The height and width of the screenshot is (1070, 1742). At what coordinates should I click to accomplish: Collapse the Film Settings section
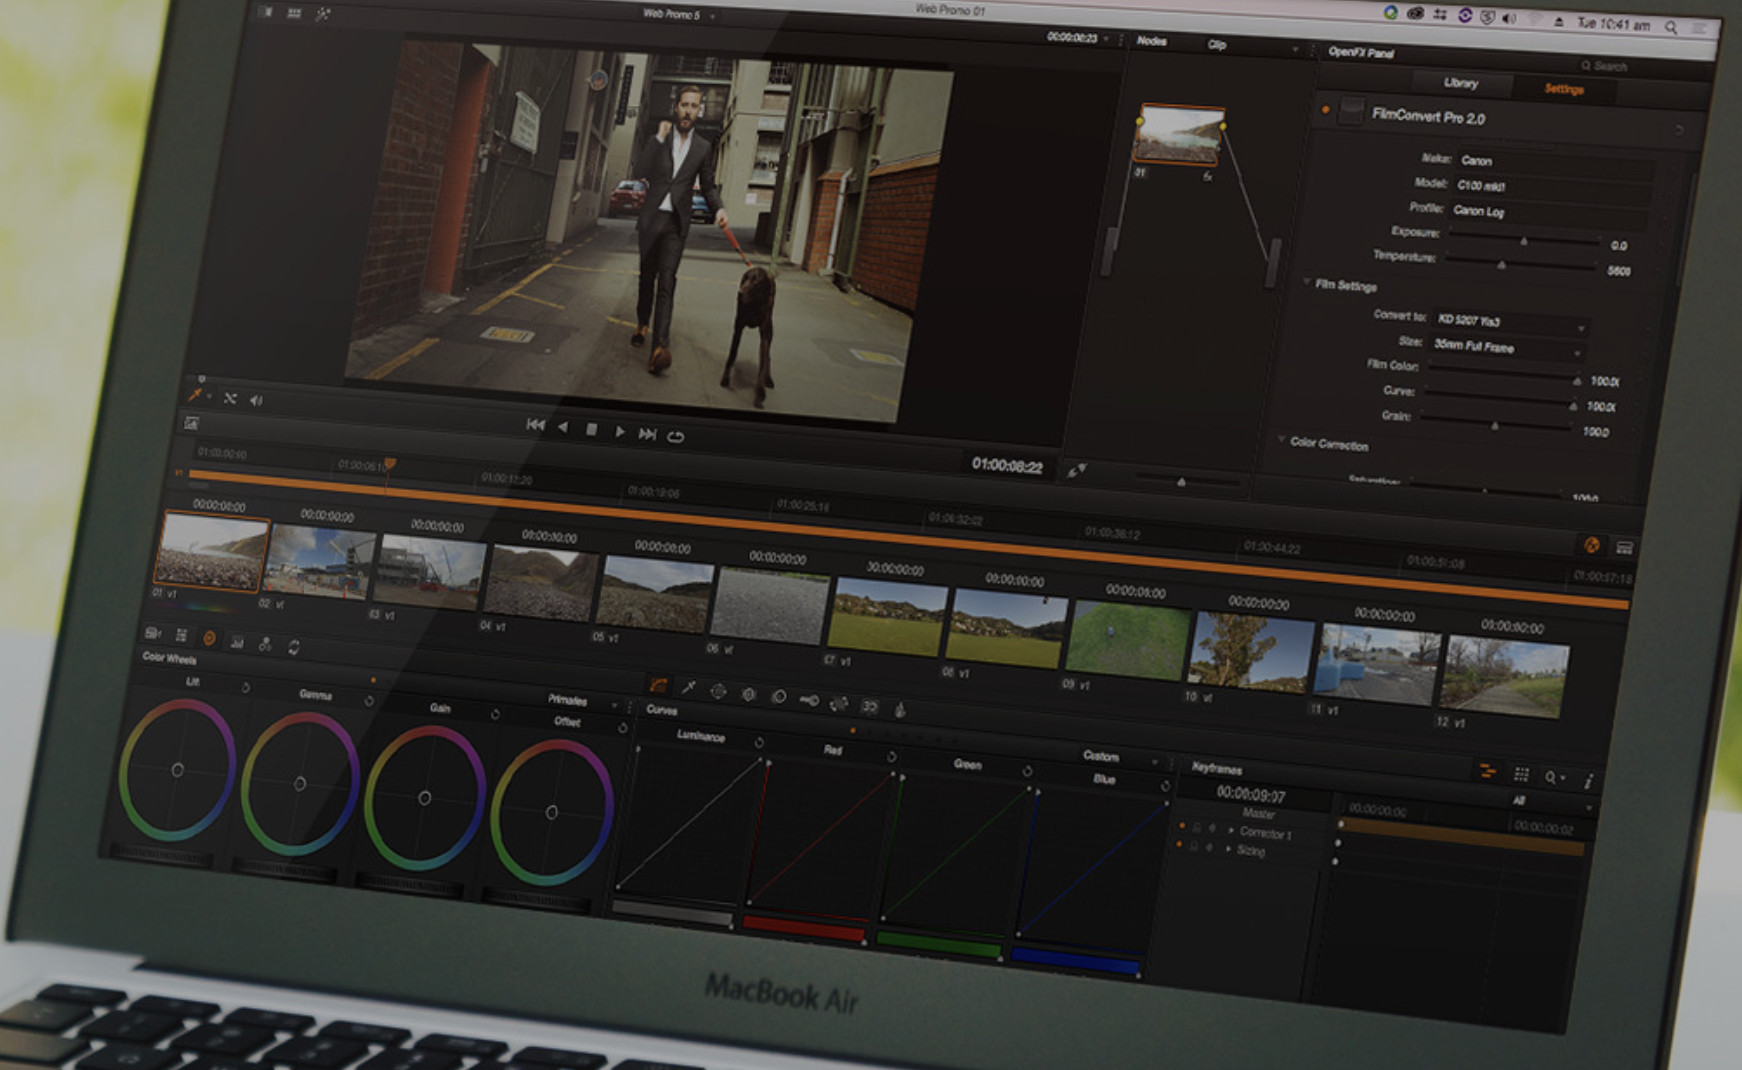[1307, 282]
